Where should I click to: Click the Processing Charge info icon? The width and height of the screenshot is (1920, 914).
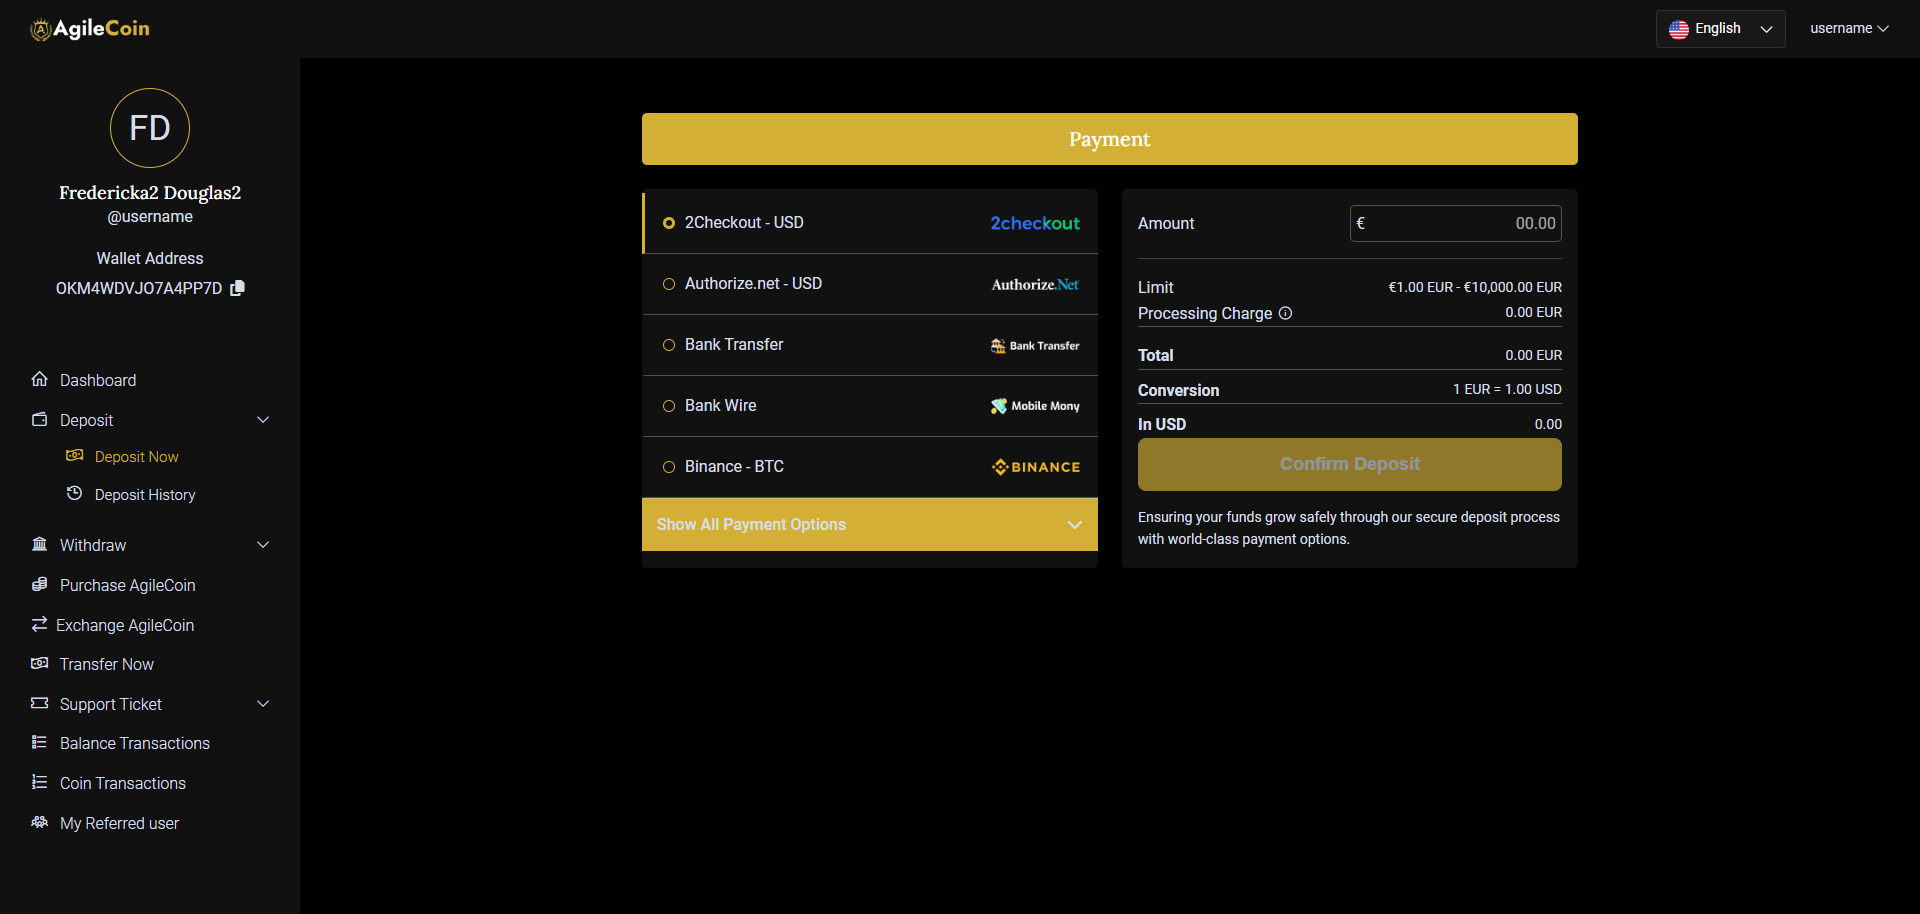1286,313
